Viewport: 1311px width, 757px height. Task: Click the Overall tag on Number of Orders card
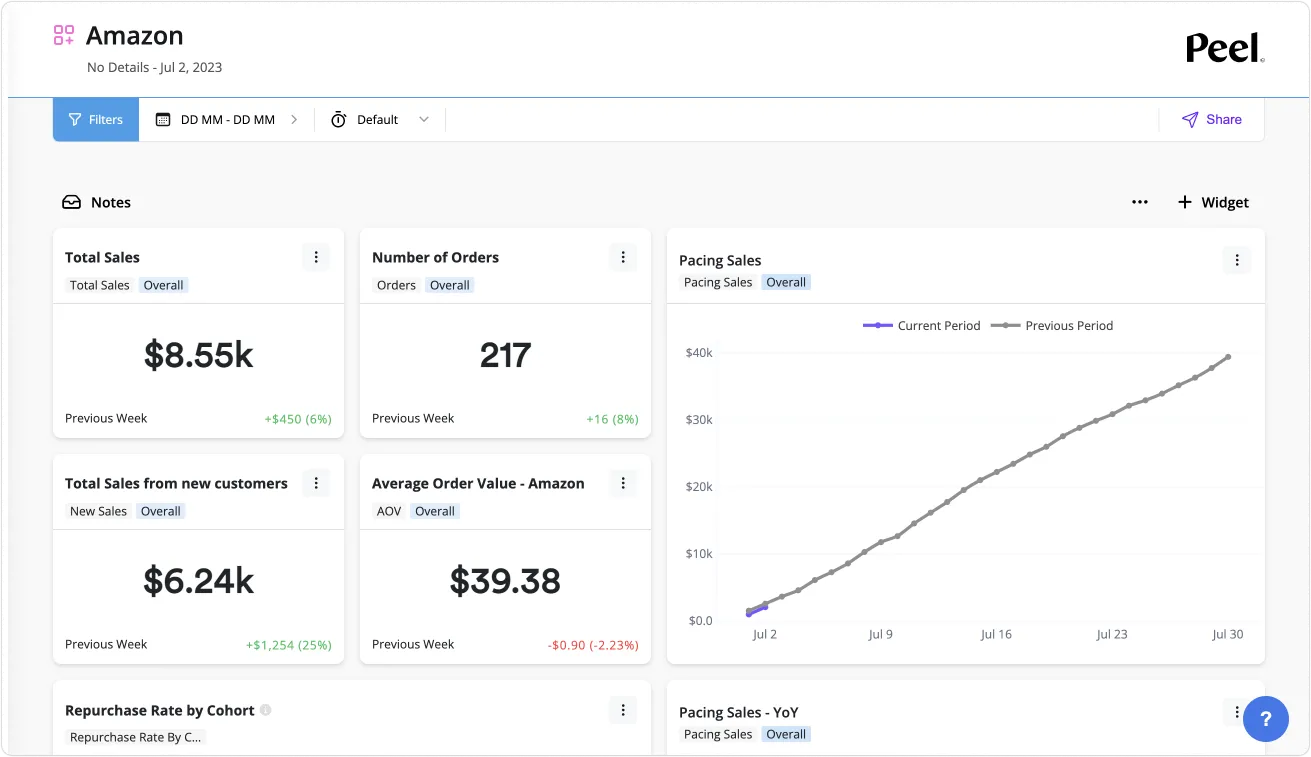tap(450, 285)
